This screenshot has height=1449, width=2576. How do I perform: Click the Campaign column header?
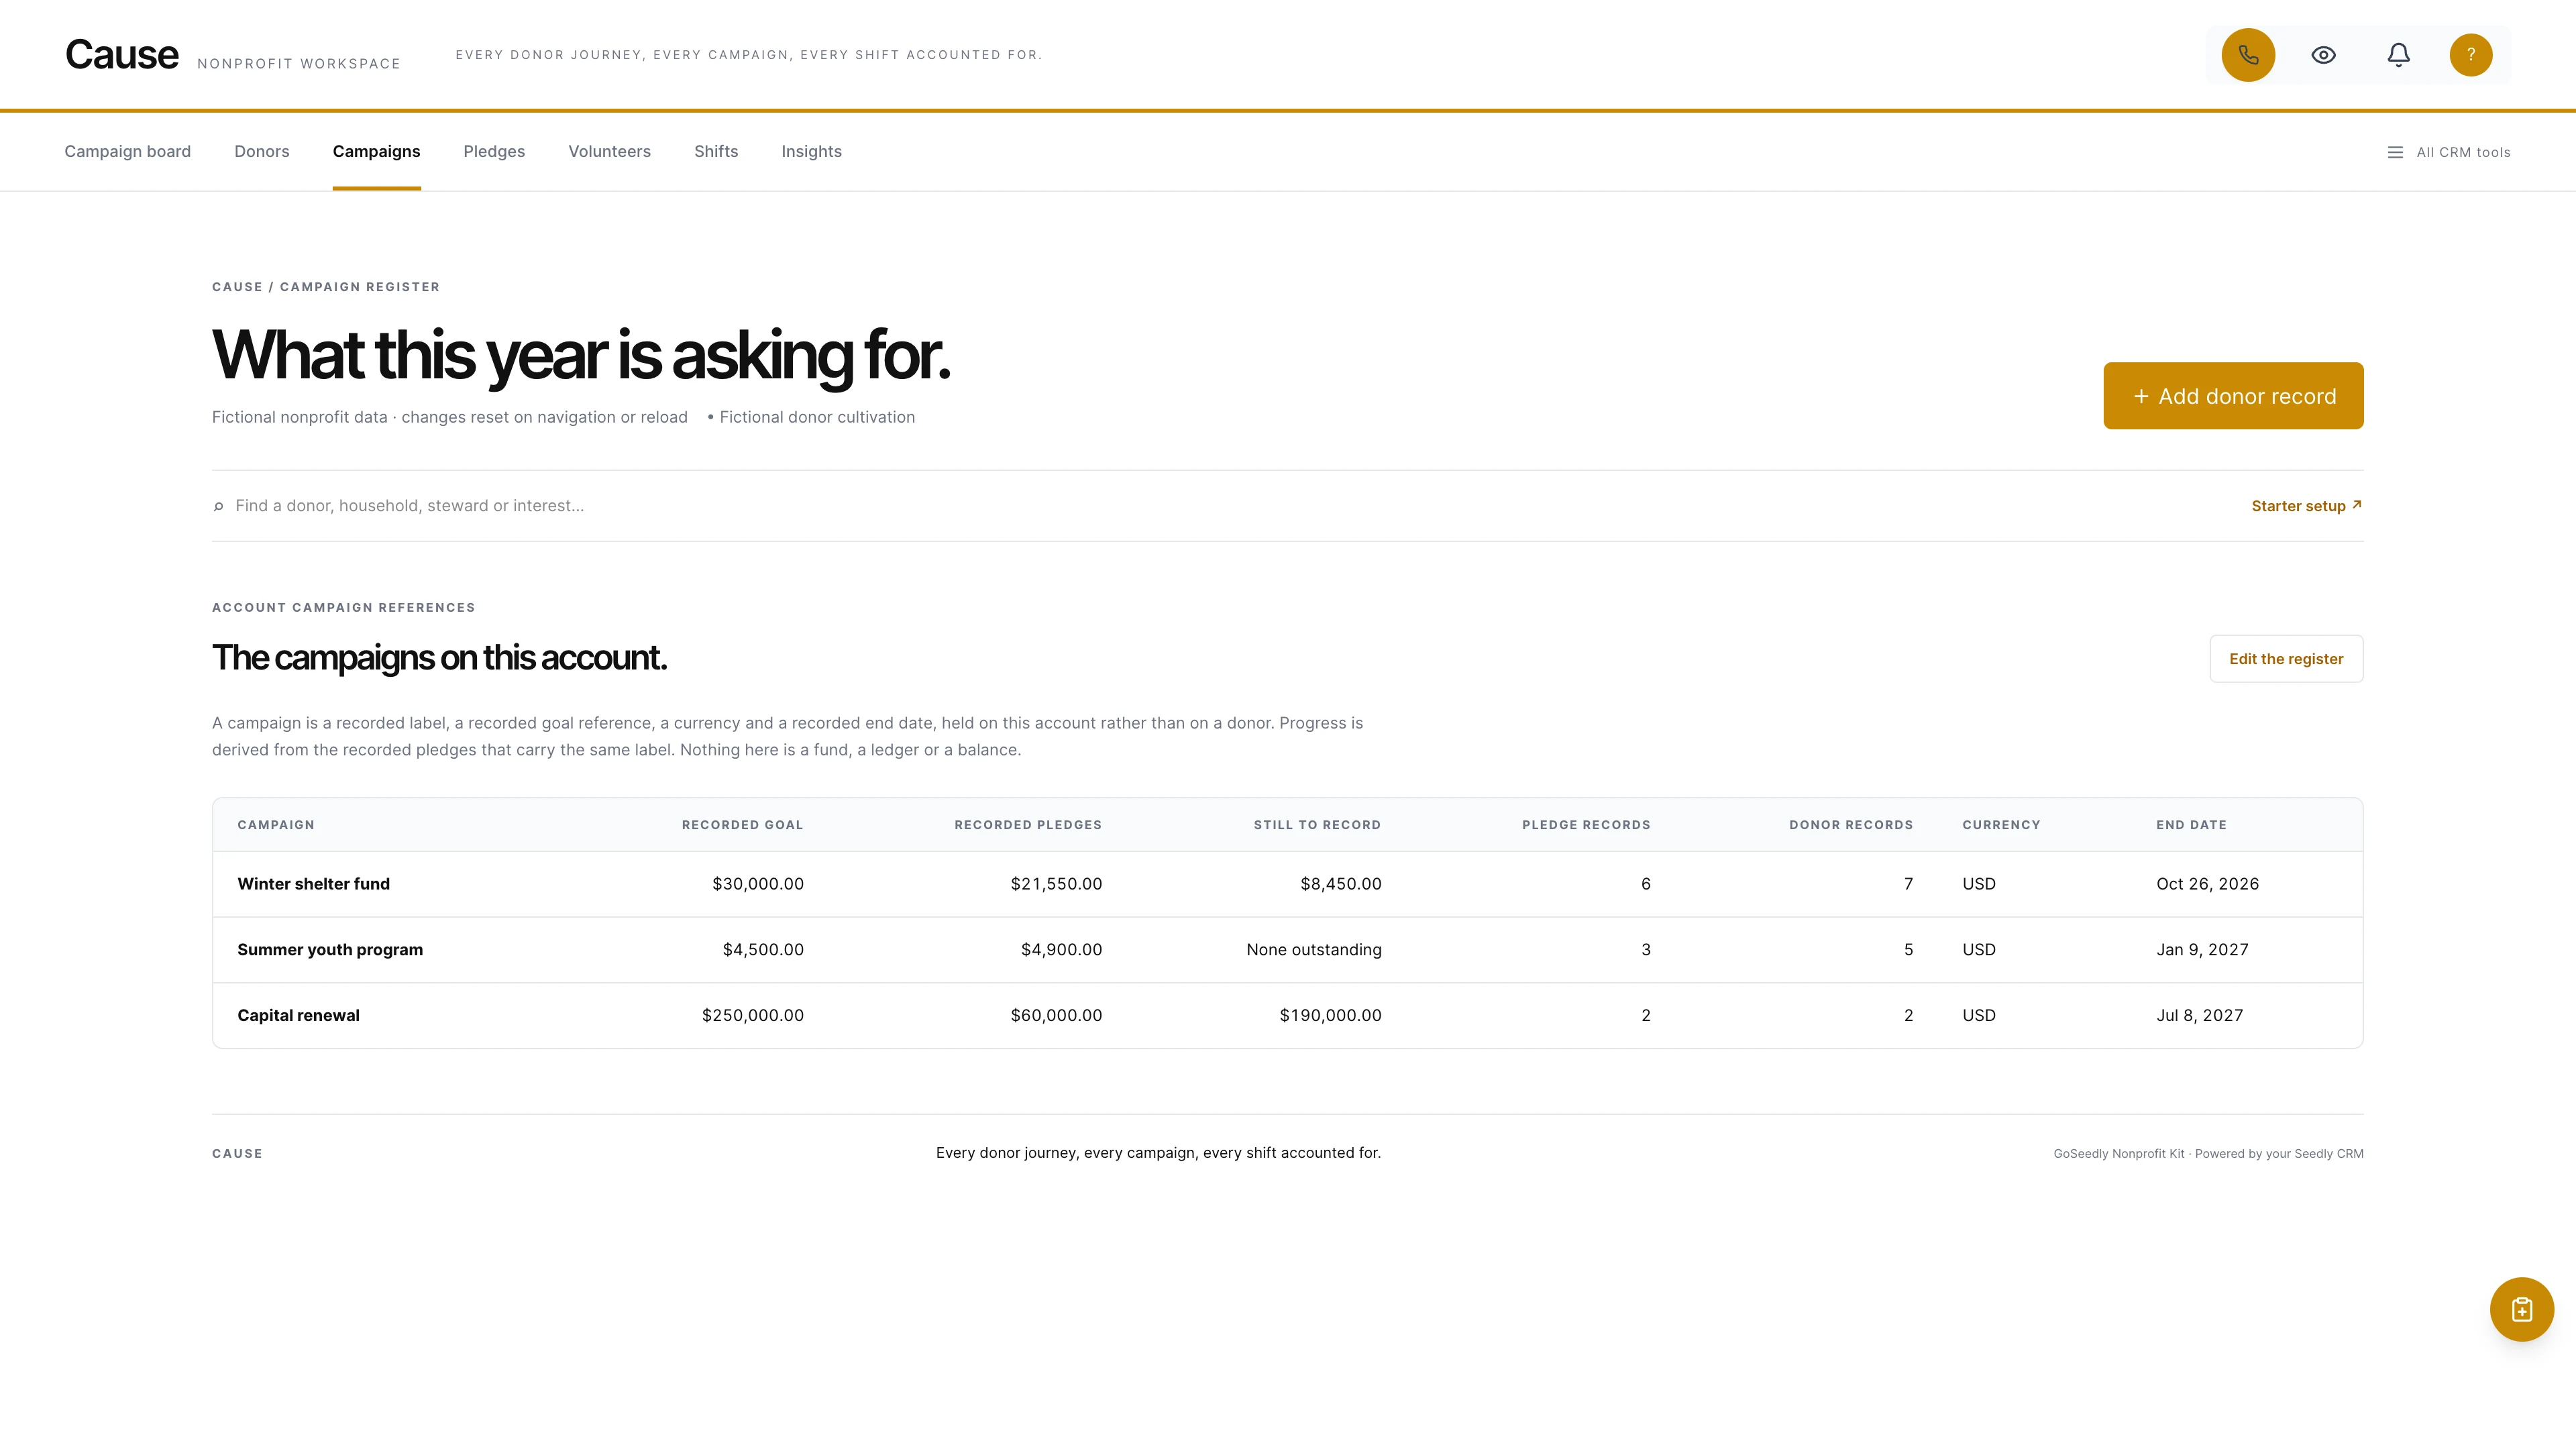(276, 825)
